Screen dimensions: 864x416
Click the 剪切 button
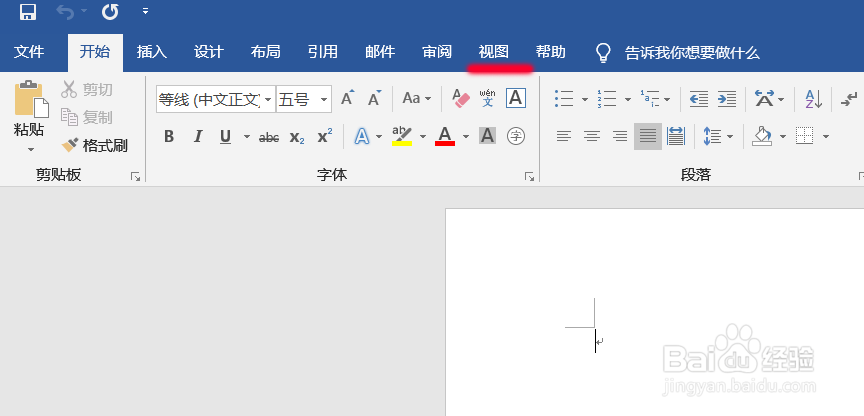tap(87, 89)
